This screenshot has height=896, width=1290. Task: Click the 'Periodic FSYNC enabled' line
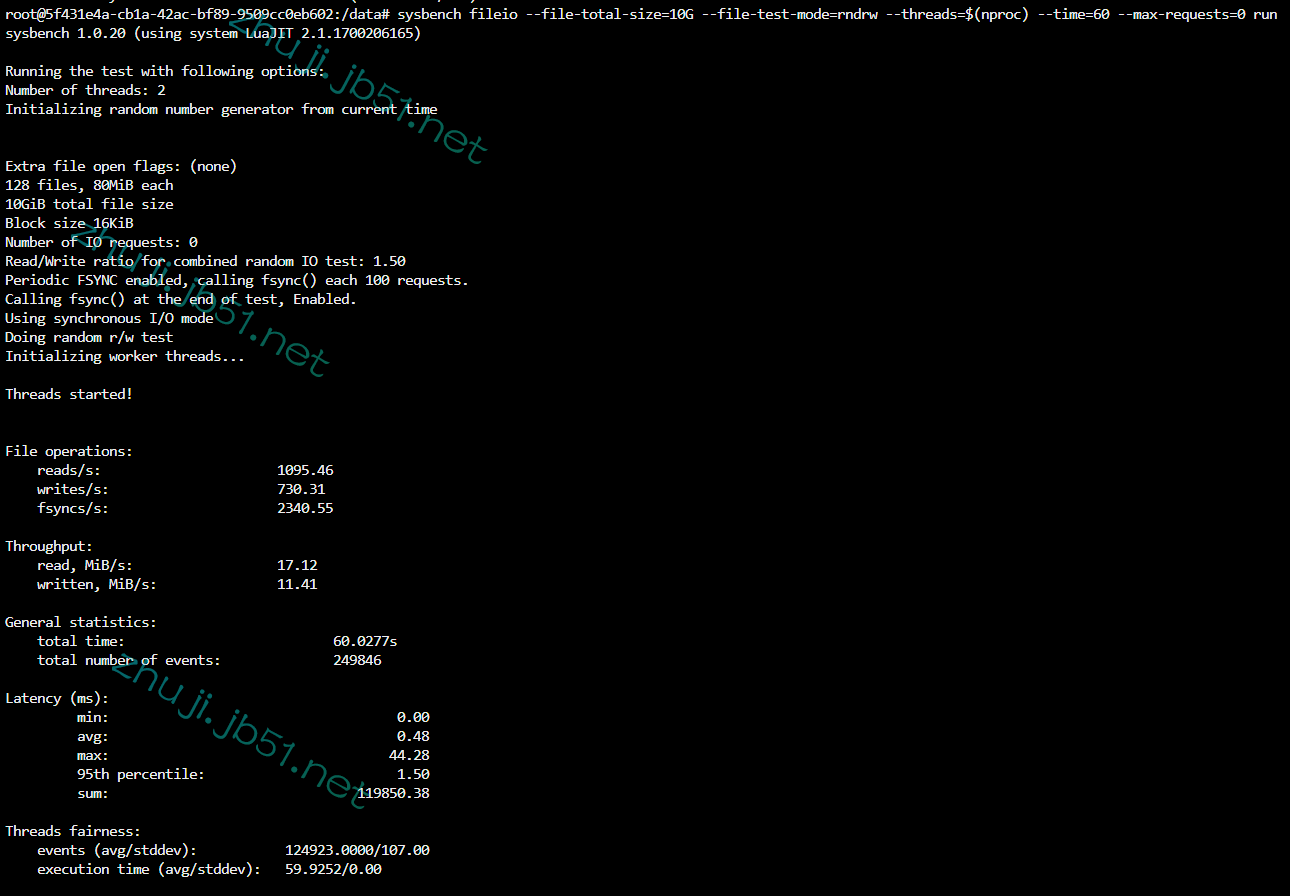coord(237,280)
